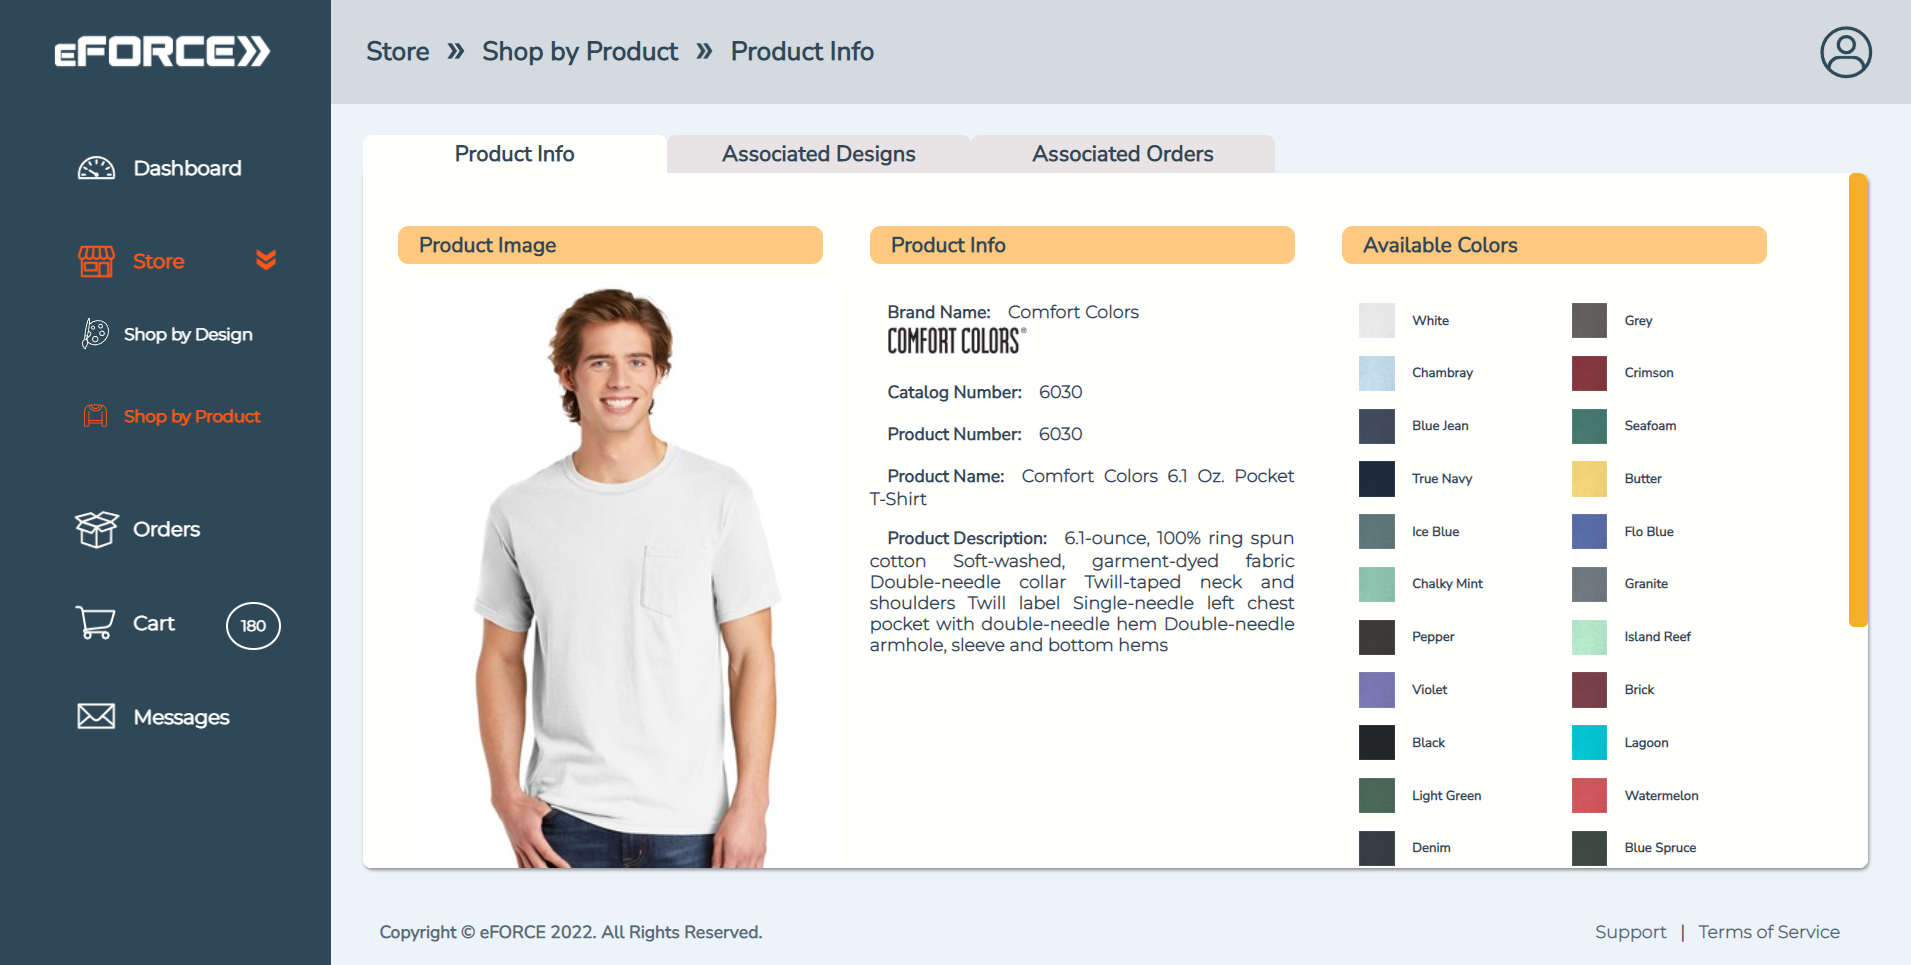
Task: Switch to the Associated Orders tab
Action: (1122, 154)
